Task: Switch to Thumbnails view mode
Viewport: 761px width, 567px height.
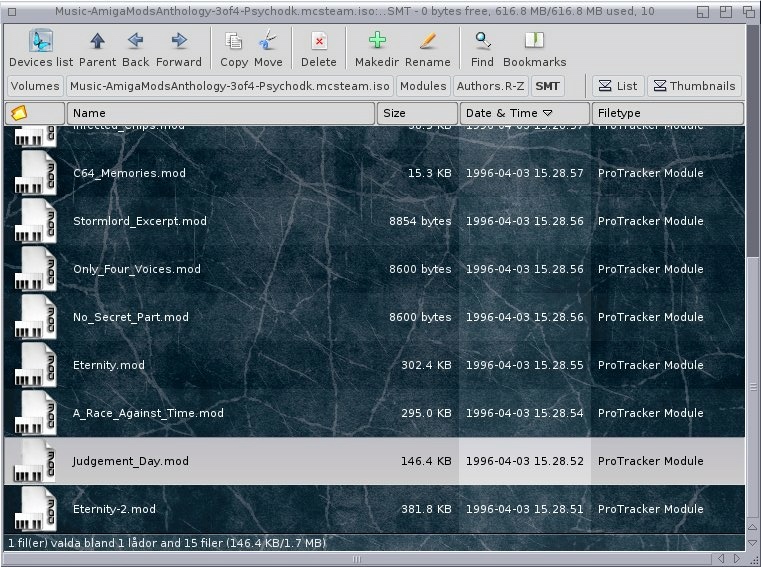Action: (695, 86)
